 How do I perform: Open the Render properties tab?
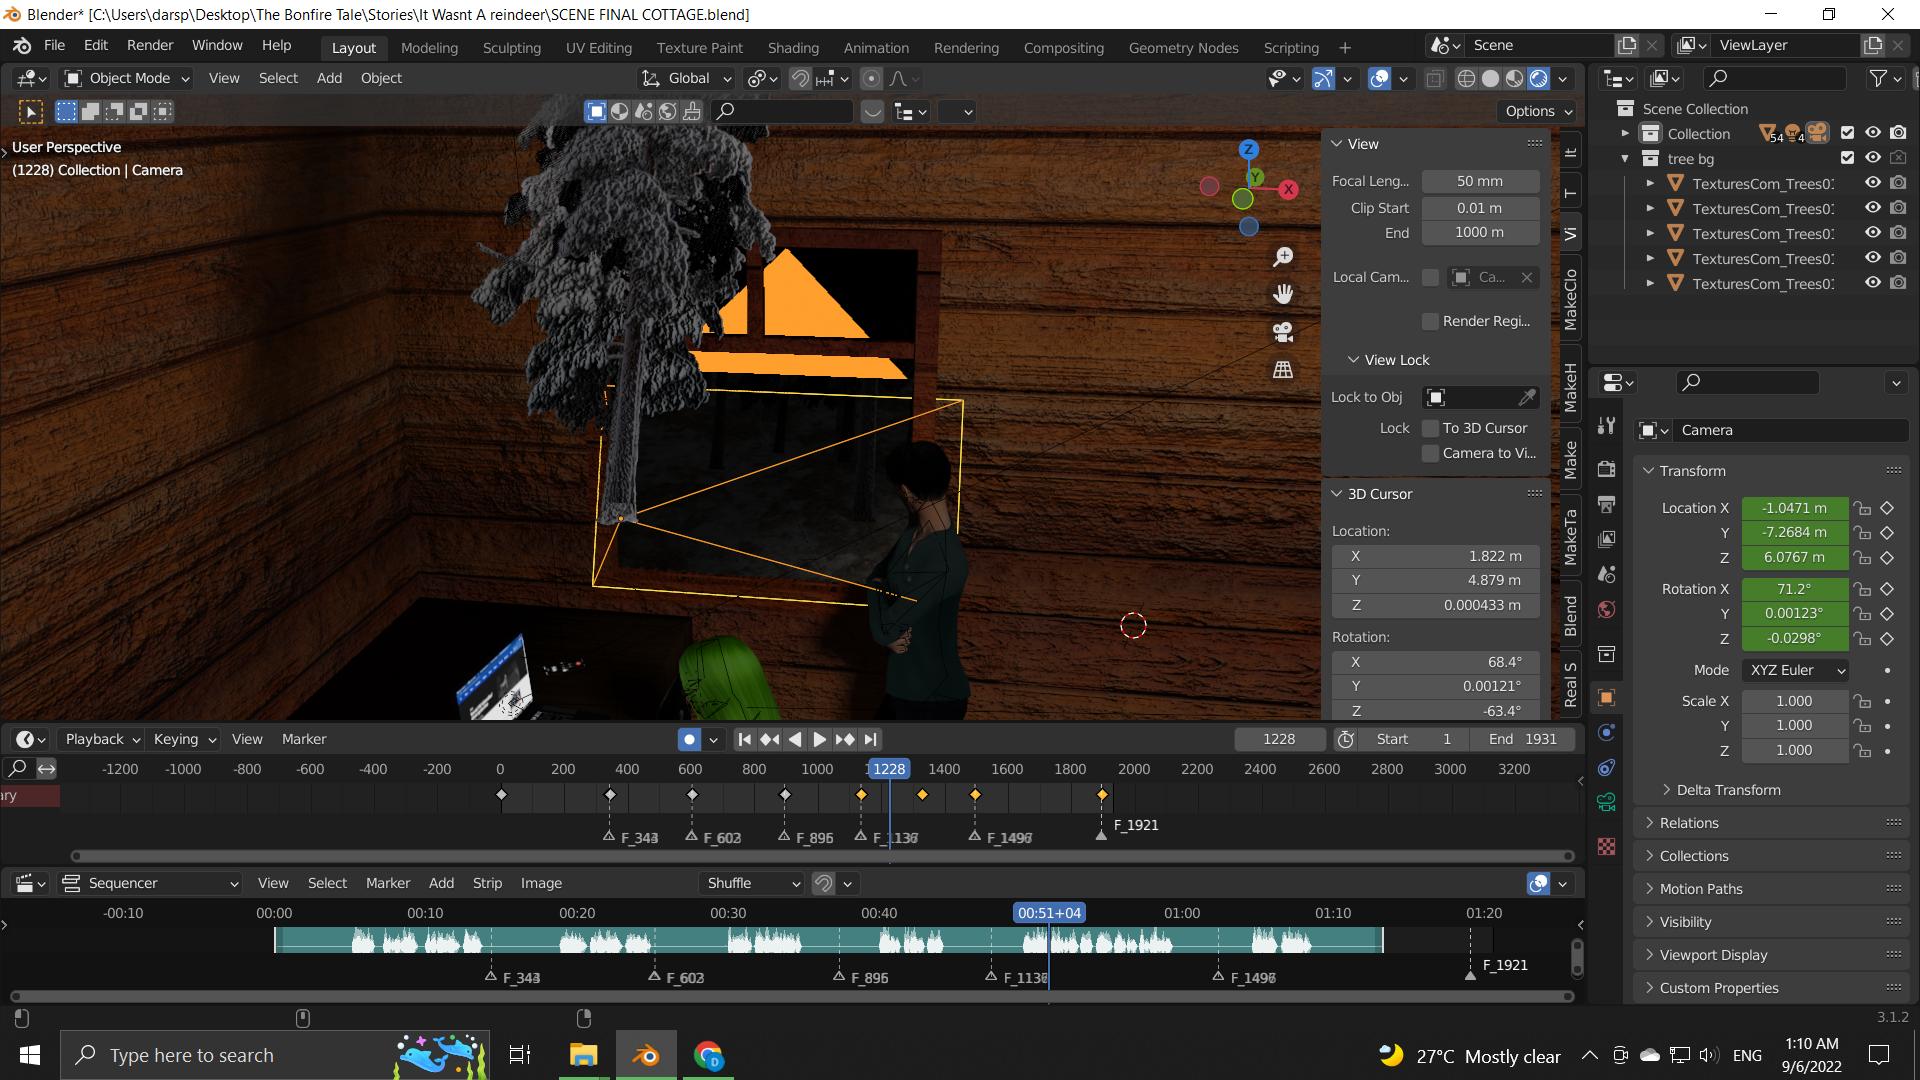[x=1607, y=469]
